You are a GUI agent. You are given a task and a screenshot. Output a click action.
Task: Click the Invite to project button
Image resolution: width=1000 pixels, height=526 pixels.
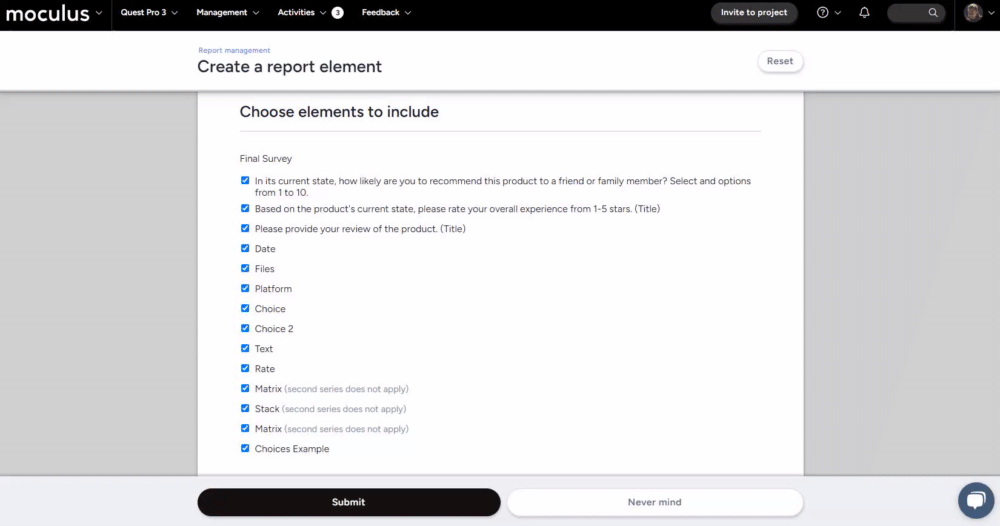point(754,13)
